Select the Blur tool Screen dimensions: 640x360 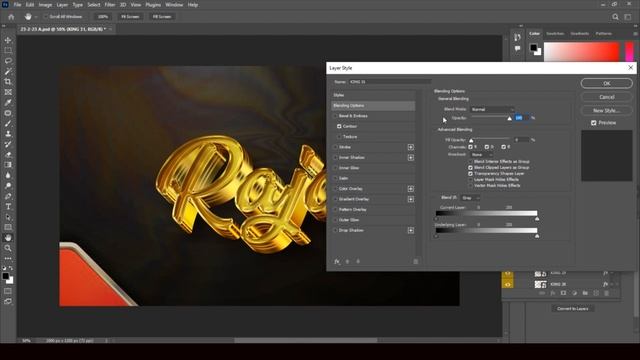(8, 176)
